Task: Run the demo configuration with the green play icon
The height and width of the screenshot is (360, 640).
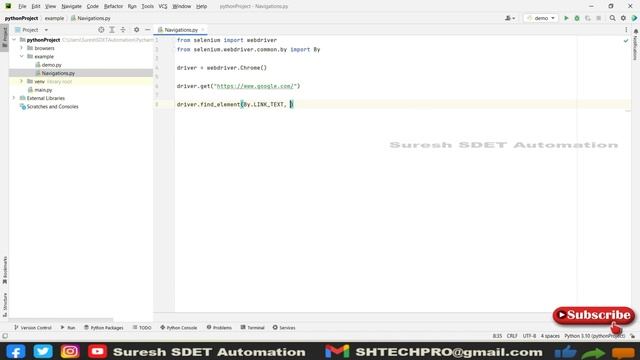Action: tap(566, 18)
